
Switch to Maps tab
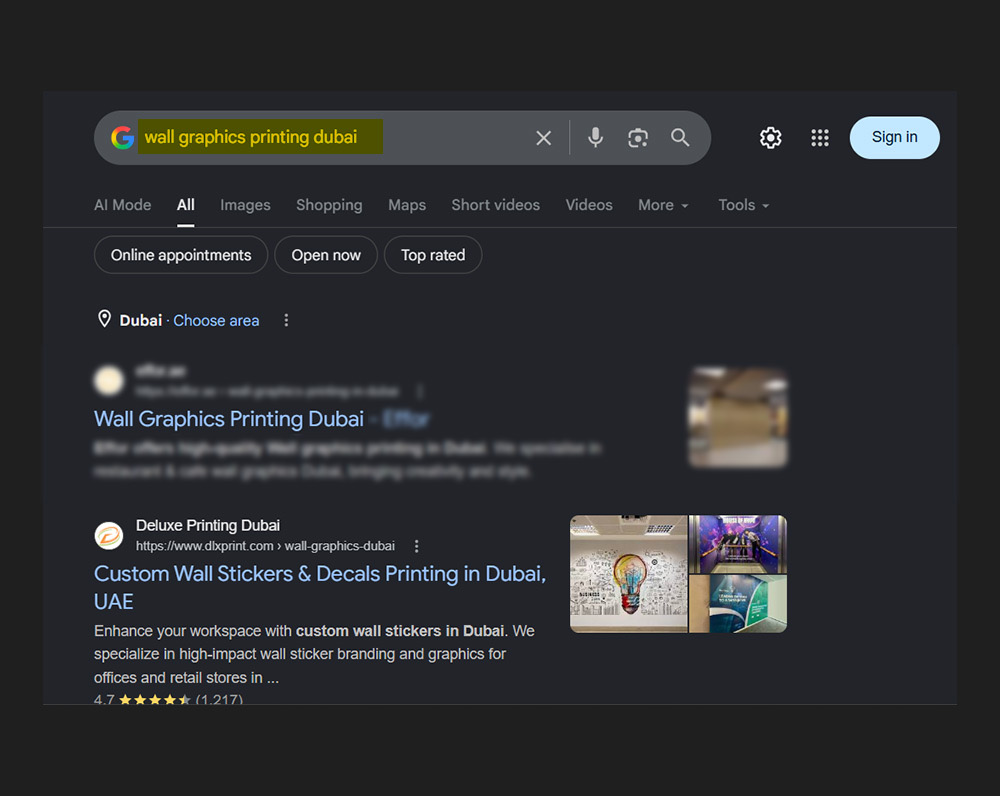point(407,205)
